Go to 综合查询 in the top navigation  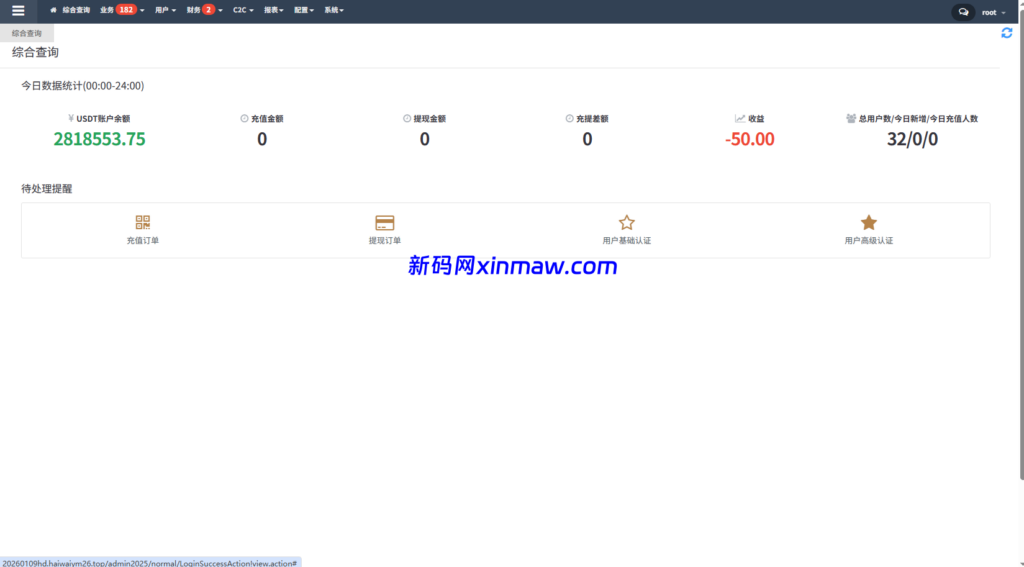(x=70, y=10)
